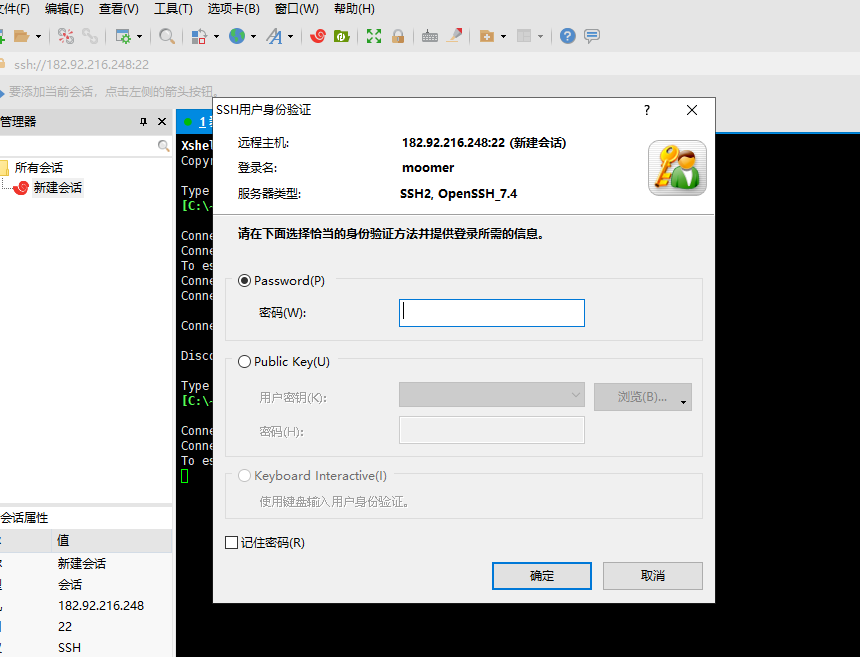Close the SSH用户身份验证 dialog
Viewport: 860px width, 657px height.
click(x=692, y=110)
